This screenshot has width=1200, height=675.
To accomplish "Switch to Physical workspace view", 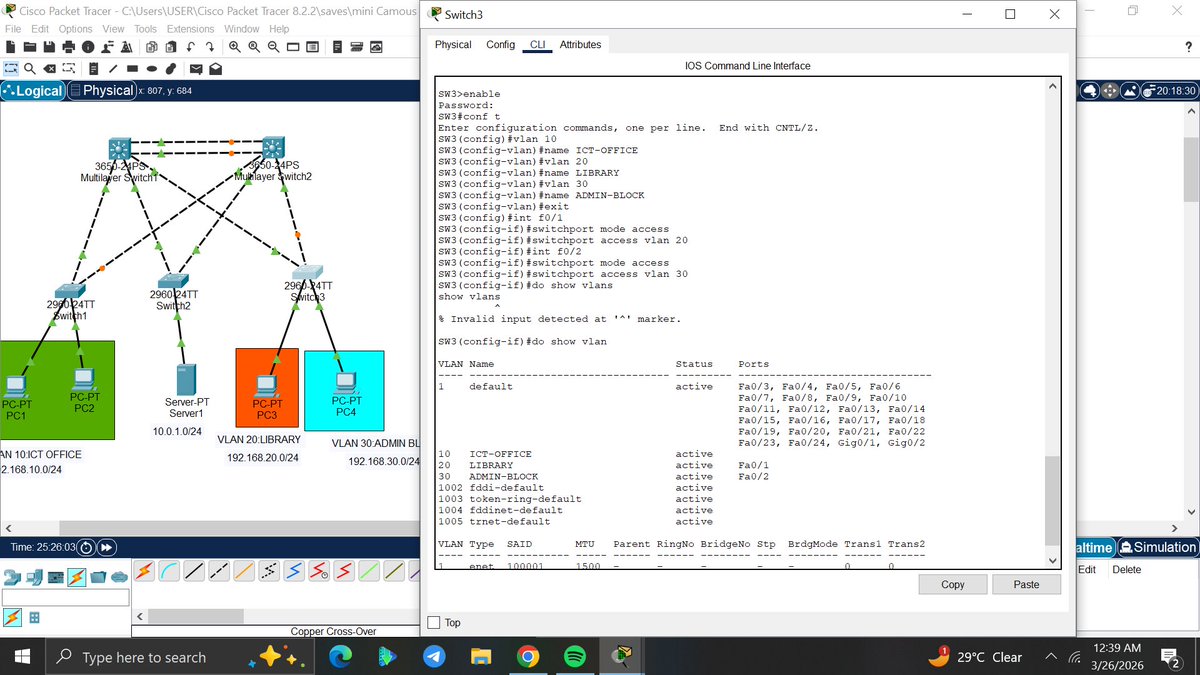I will pyautogui.click(x=102, y=90).
